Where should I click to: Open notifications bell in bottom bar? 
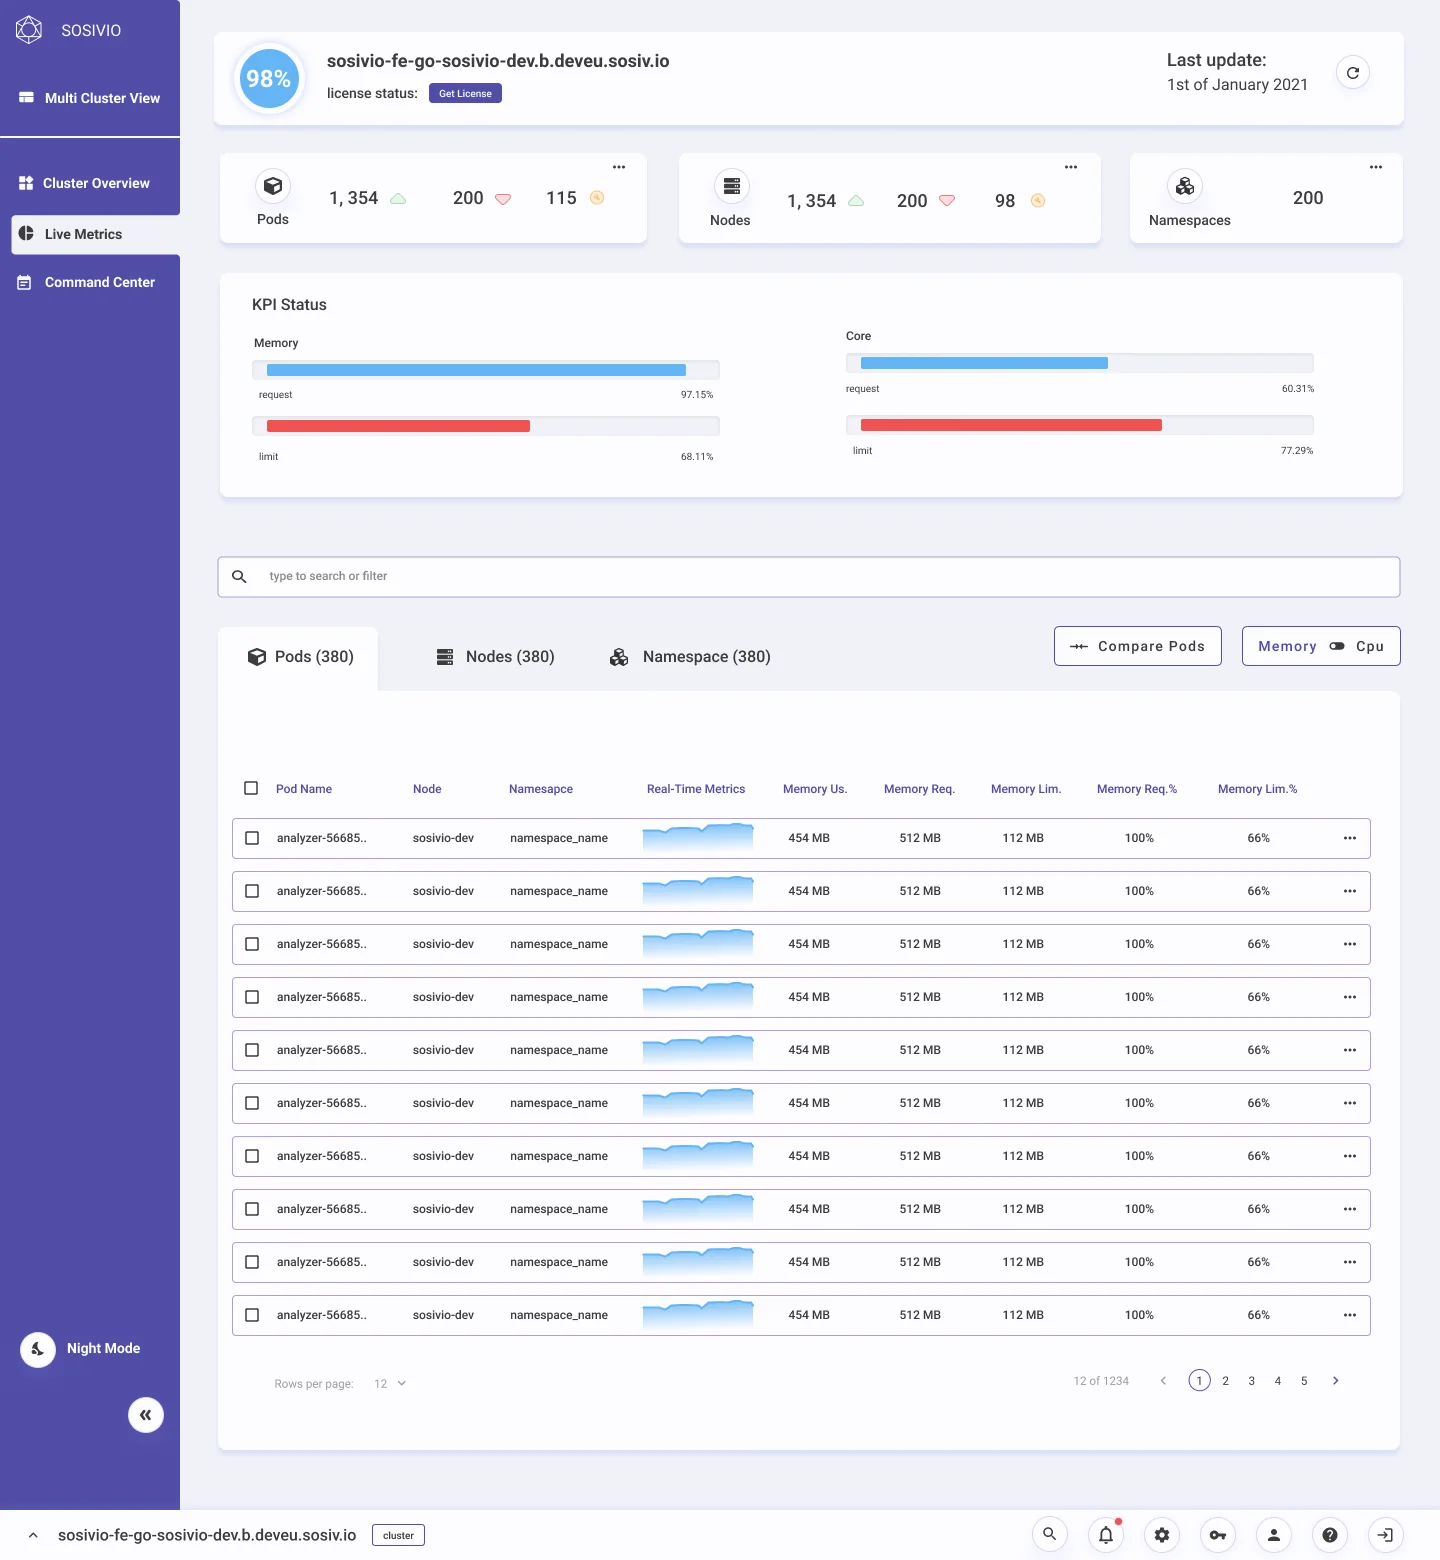point(1106,1534)
